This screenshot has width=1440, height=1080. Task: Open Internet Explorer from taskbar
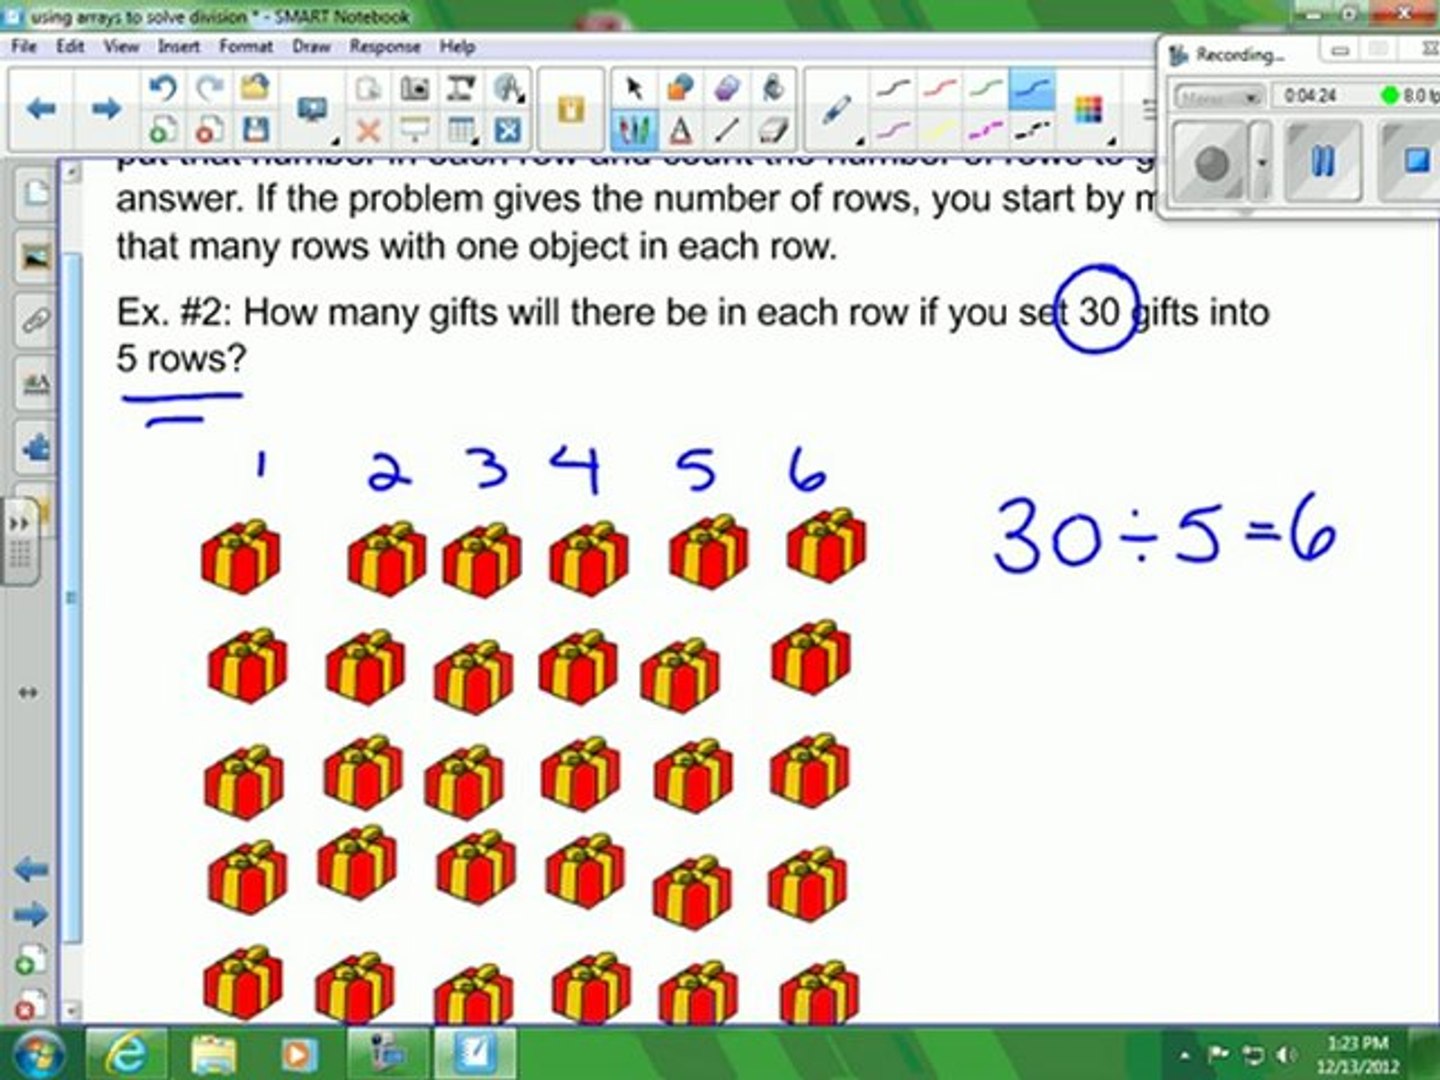[127, 1054]
